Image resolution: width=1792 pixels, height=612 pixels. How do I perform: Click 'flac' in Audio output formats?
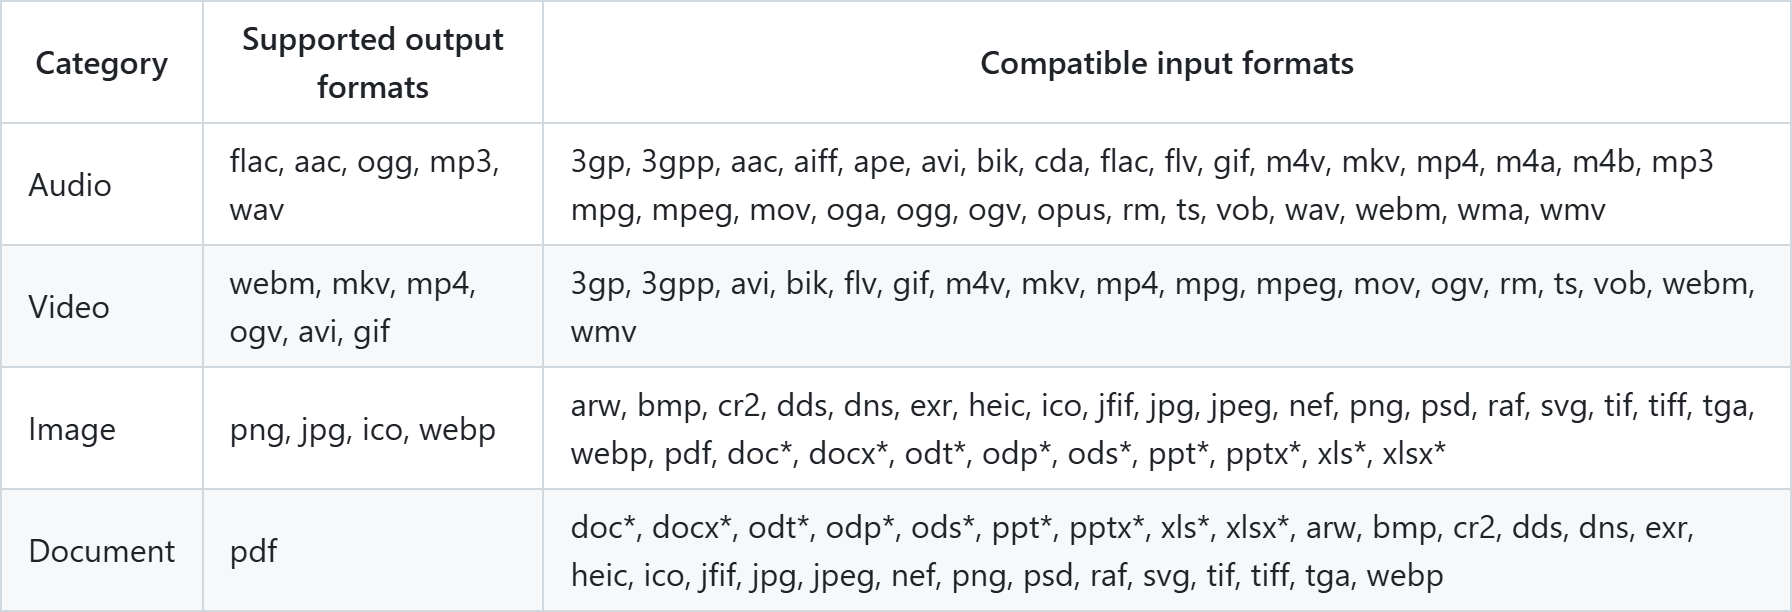(x=254, y=161)
